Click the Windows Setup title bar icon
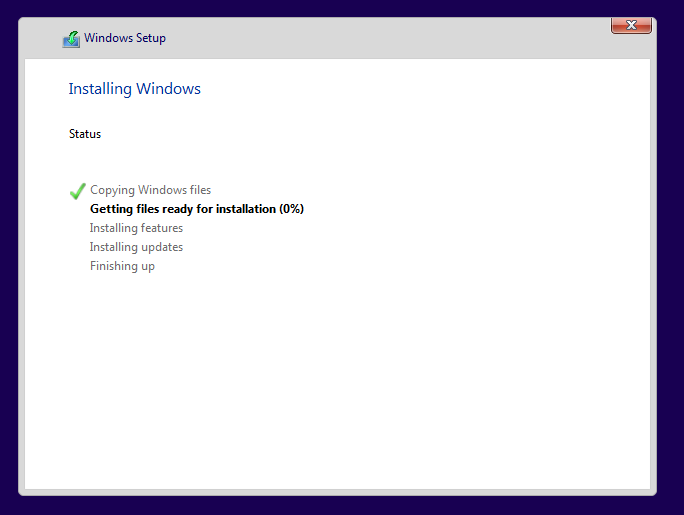Screen dimensions: 684x515 [71, 39]
